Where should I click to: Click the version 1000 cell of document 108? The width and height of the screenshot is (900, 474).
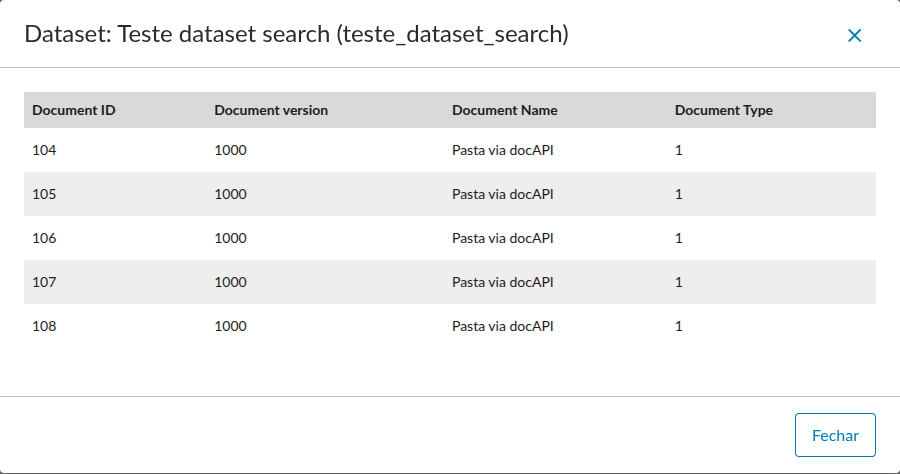[230, 326]
